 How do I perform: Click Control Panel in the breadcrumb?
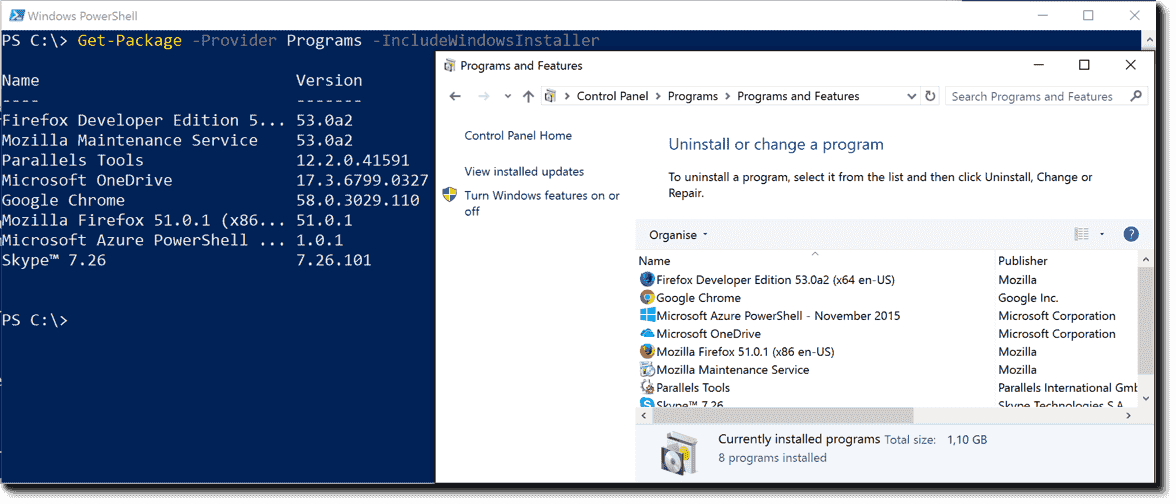click(x=613, y=97)
